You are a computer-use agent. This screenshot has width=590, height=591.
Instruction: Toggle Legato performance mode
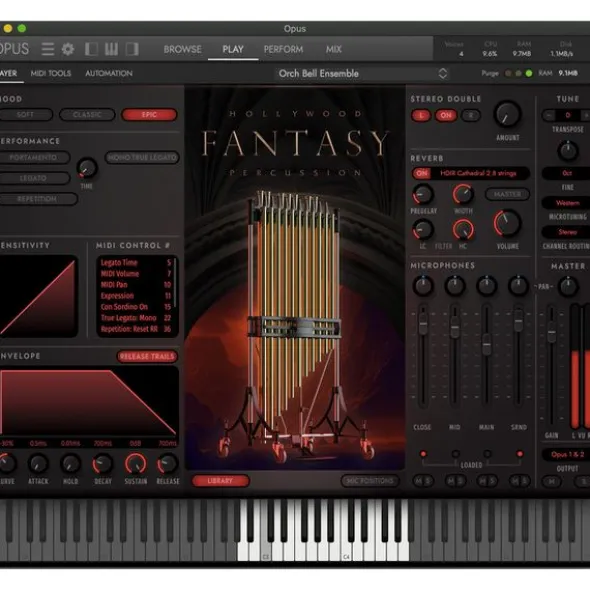point(34,178)
